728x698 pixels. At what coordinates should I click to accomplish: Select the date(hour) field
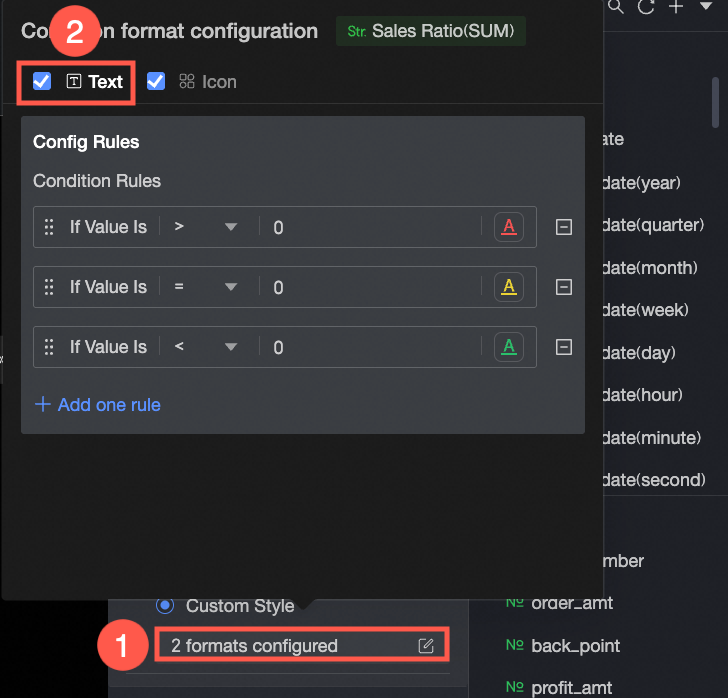643,395
